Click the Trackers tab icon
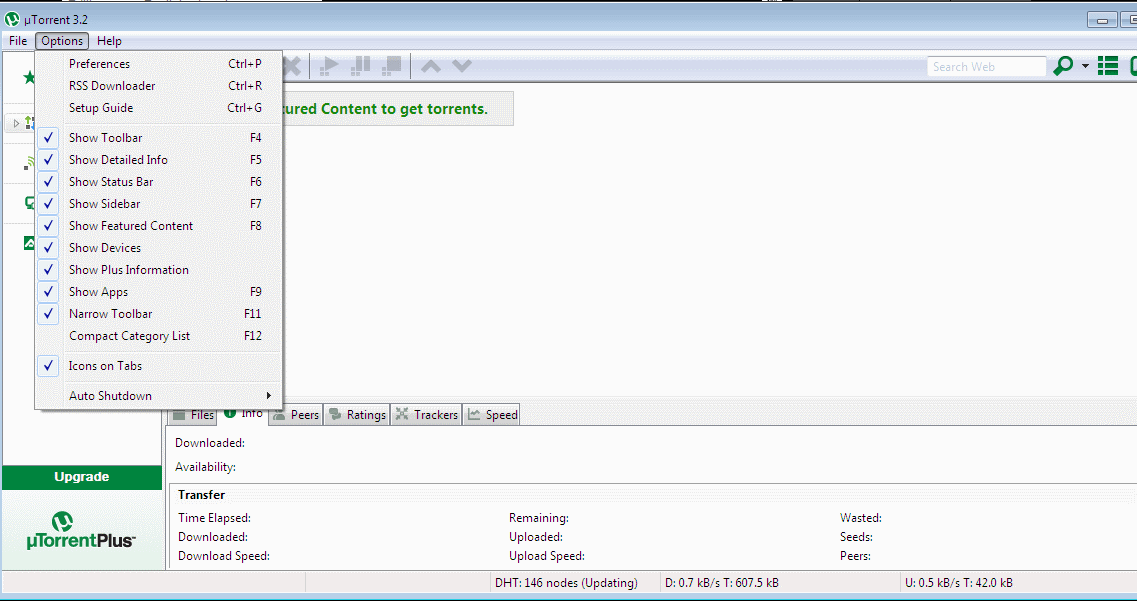 click(x=402, y=415)
